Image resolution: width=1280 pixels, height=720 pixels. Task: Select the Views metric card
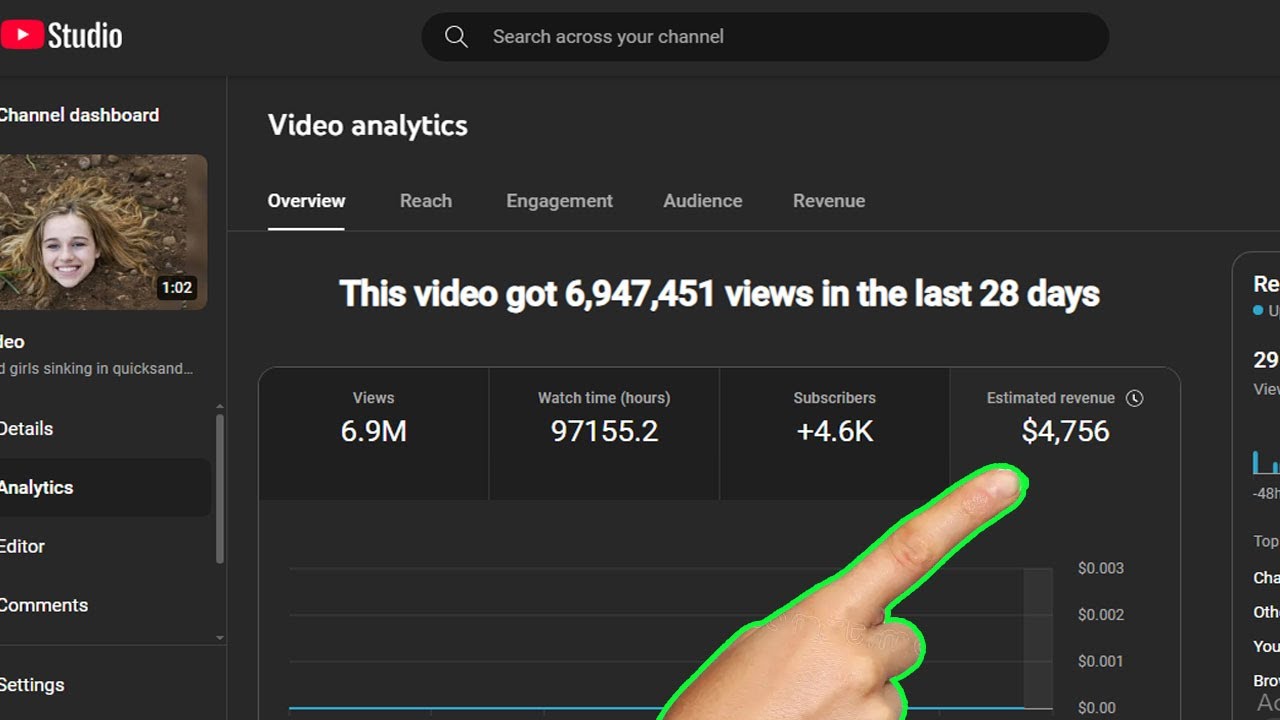(x=374, y=434)
